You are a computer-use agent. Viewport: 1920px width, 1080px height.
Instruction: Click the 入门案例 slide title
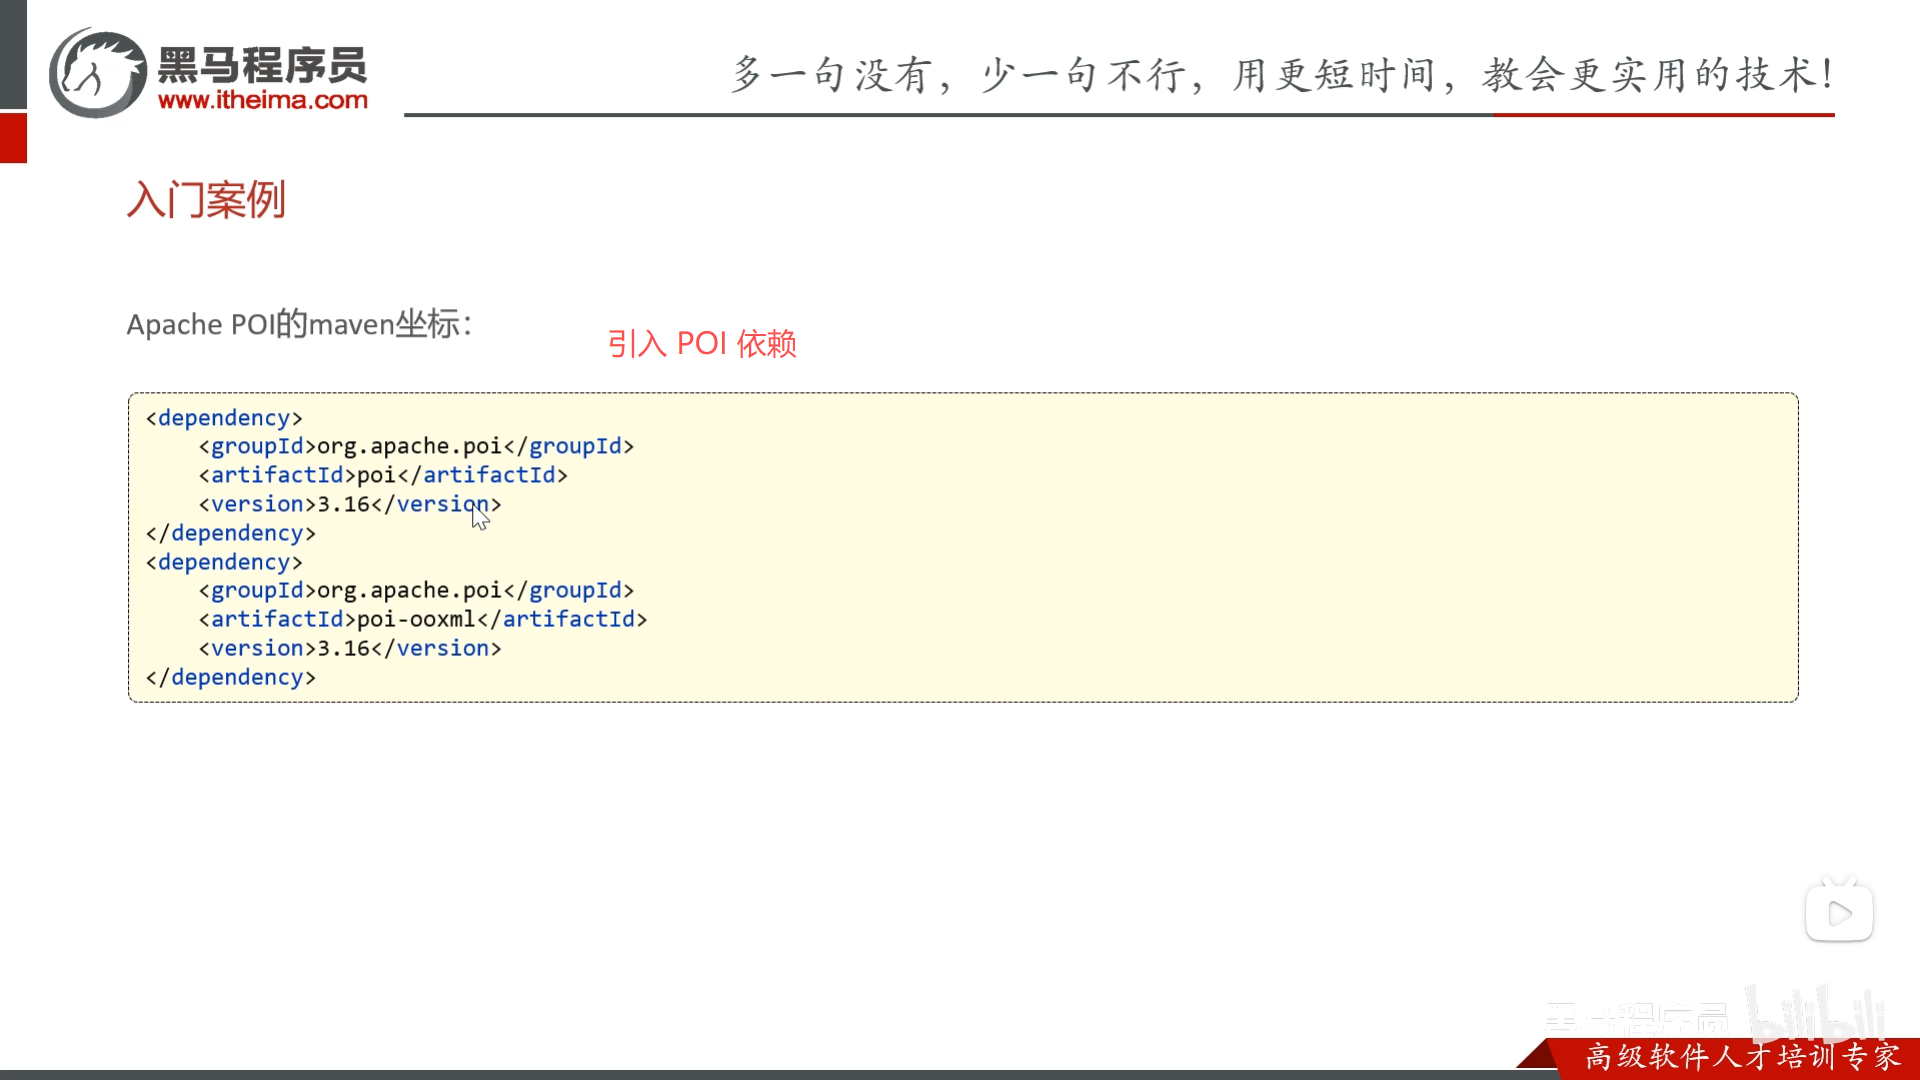pos(206,199)
